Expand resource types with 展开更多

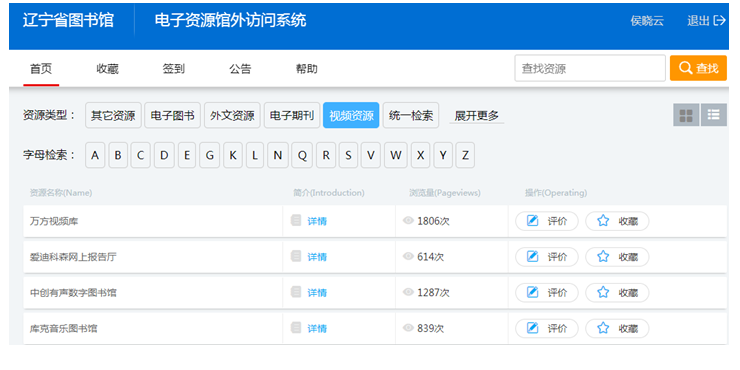(477, 116)
